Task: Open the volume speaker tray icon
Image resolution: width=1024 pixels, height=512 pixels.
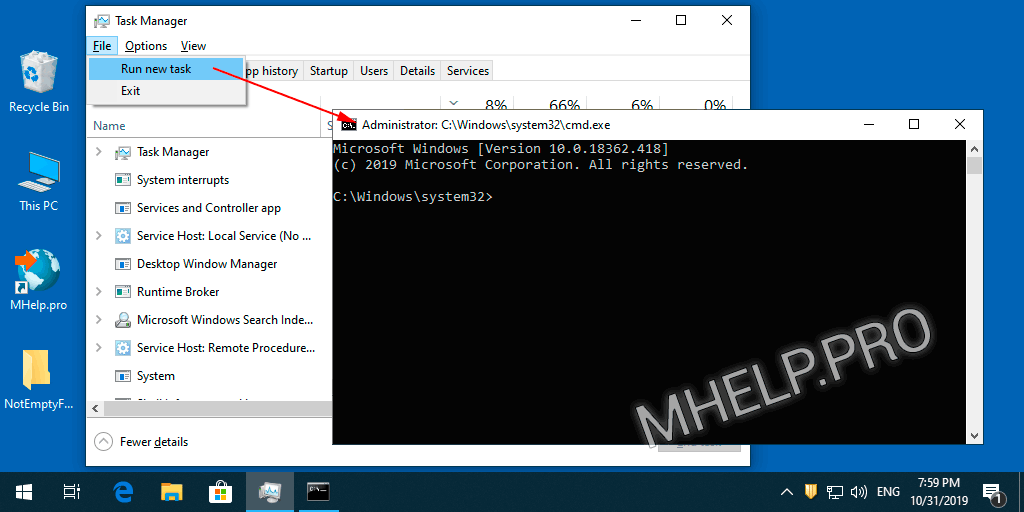Action: tap(859, 491)
